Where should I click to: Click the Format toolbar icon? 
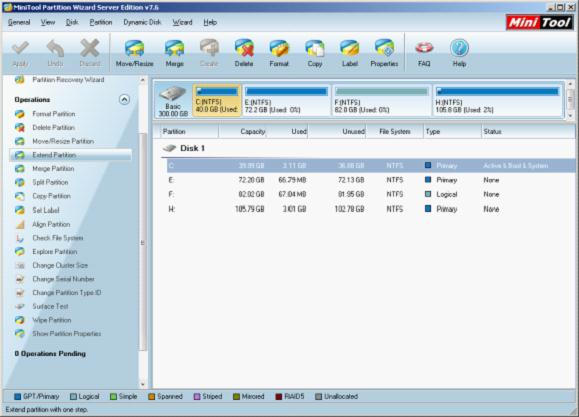tap(279, 48)
